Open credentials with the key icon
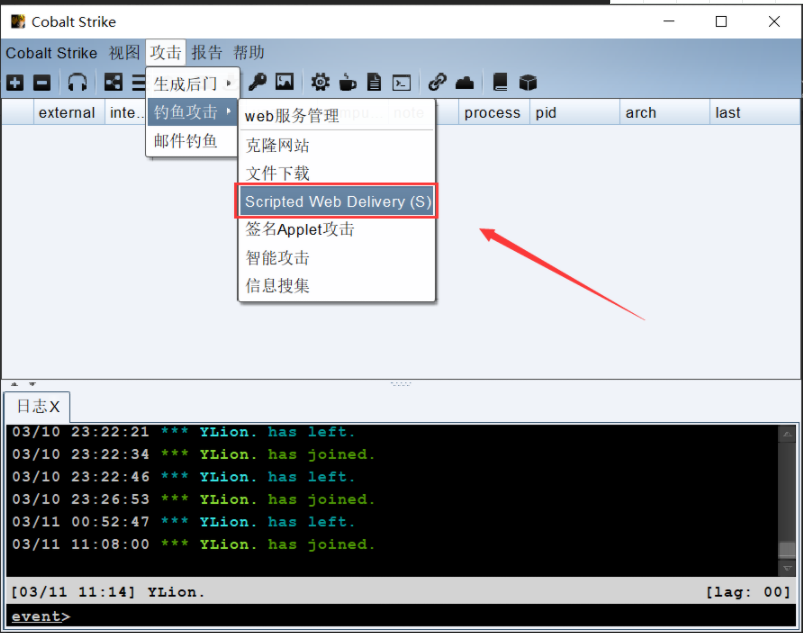Viewport: 803px width, 633px height. coord(257,82)
